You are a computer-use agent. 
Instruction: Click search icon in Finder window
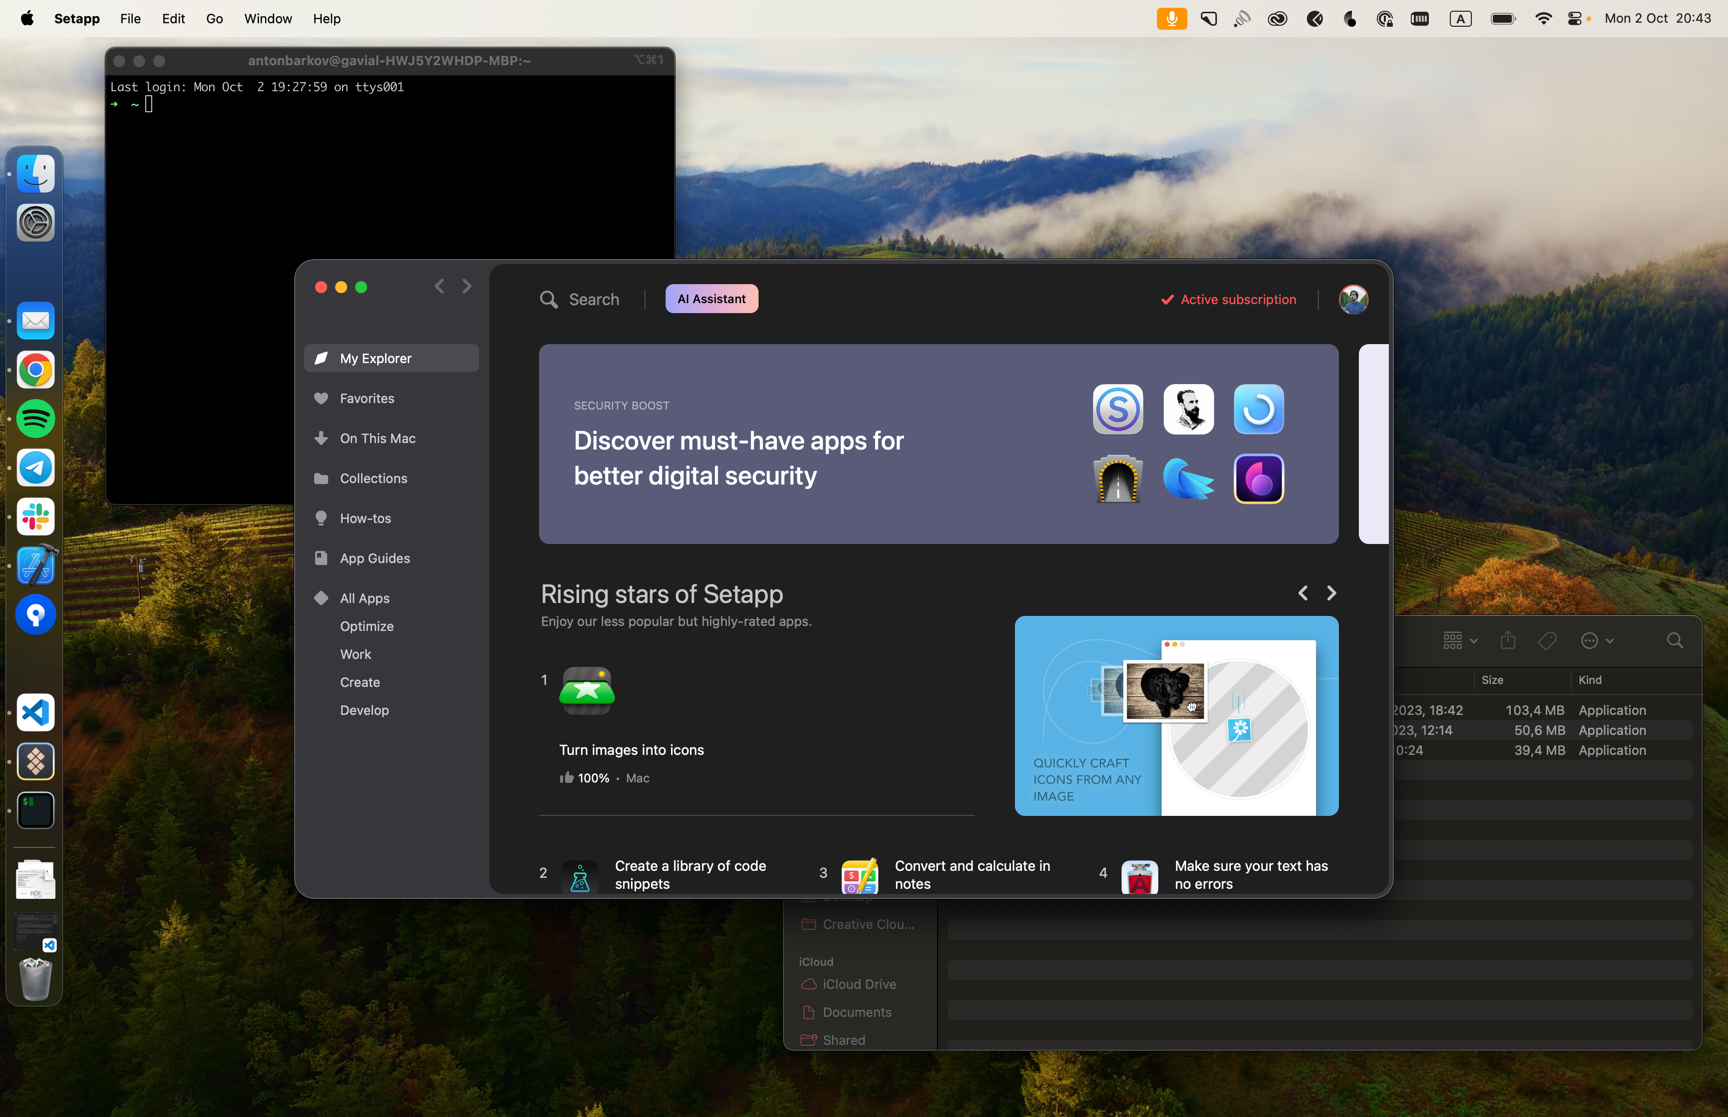coord(1675,641)
